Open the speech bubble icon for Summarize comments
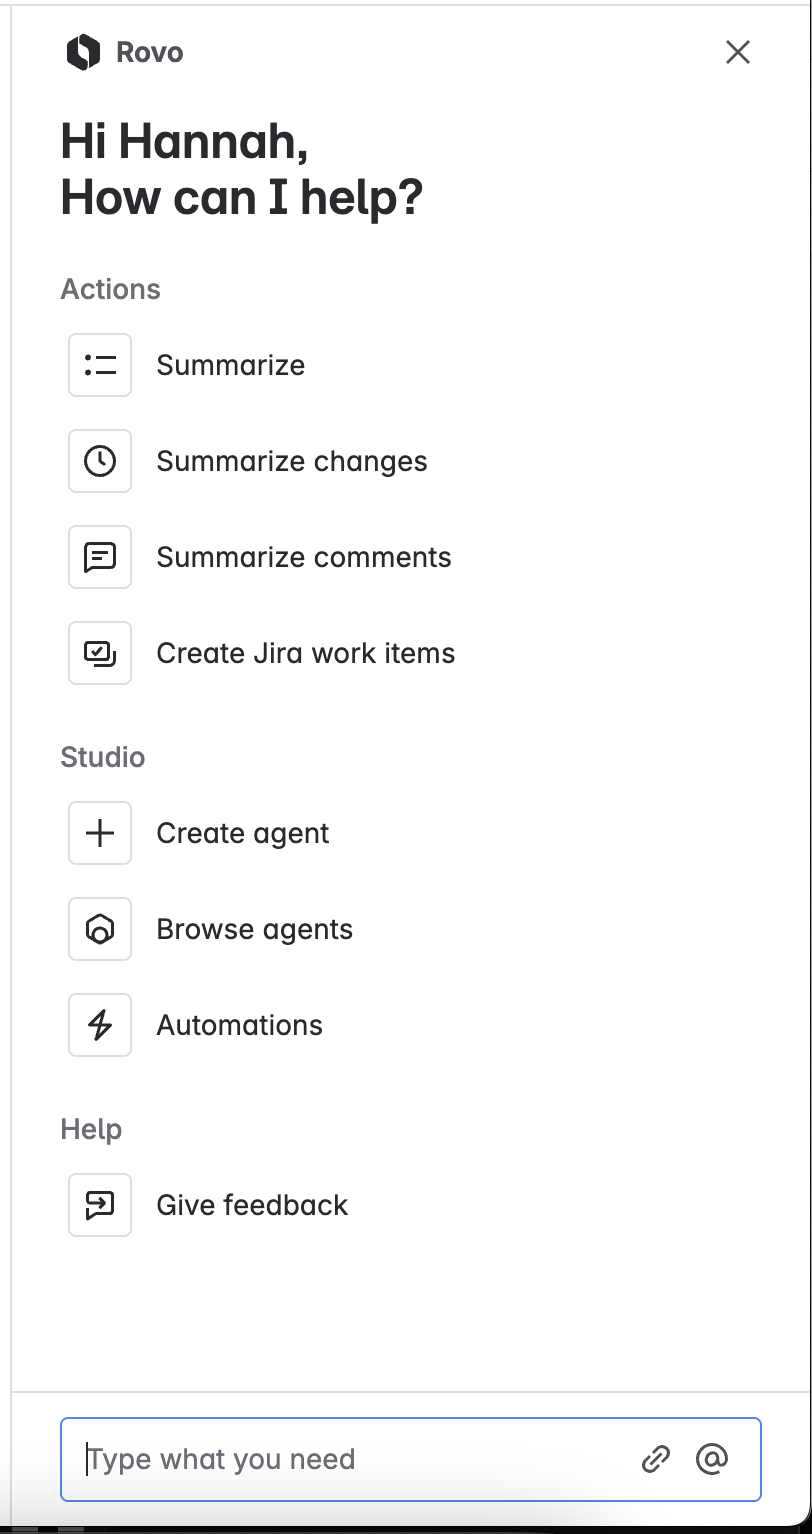The height and width of the screenshot is (1534, 812). point(99,557)
